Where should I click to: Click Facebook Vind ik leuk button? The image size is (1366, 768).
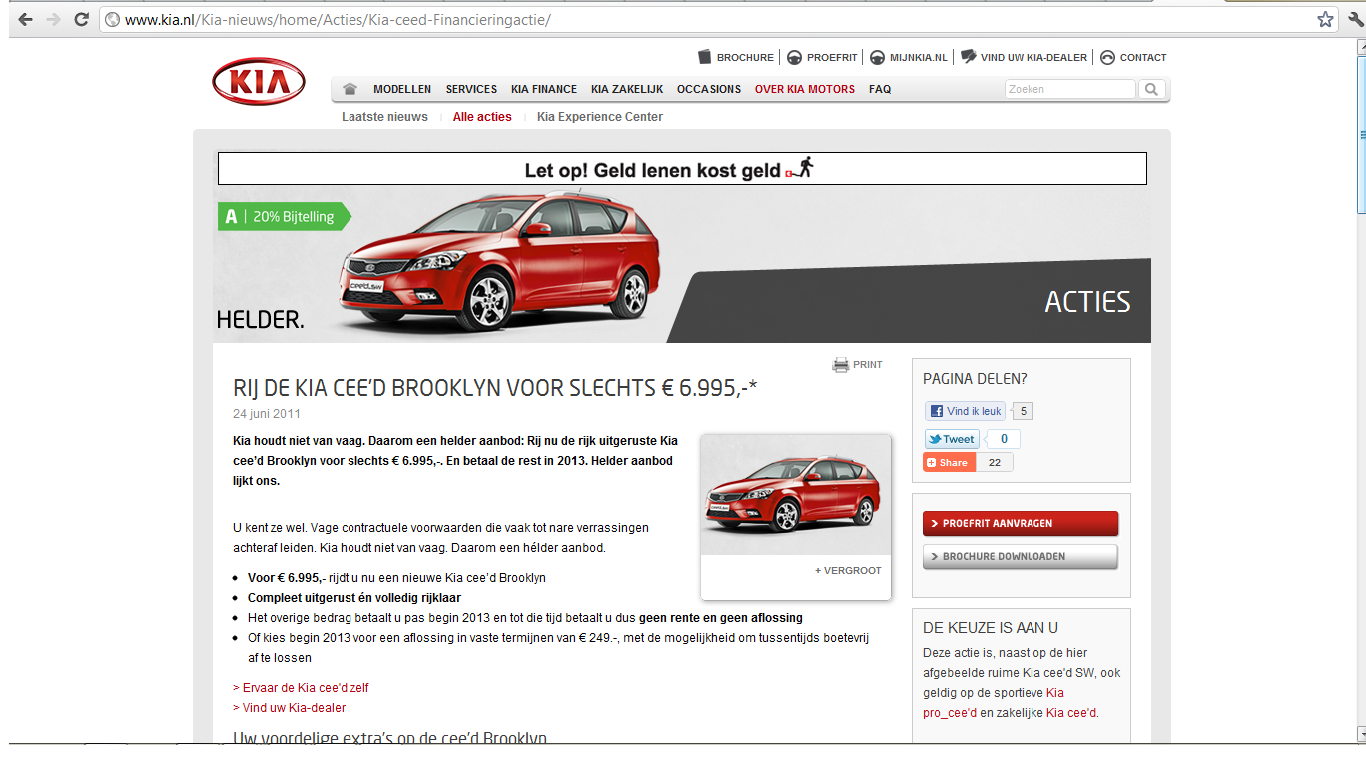click(965, 411)
